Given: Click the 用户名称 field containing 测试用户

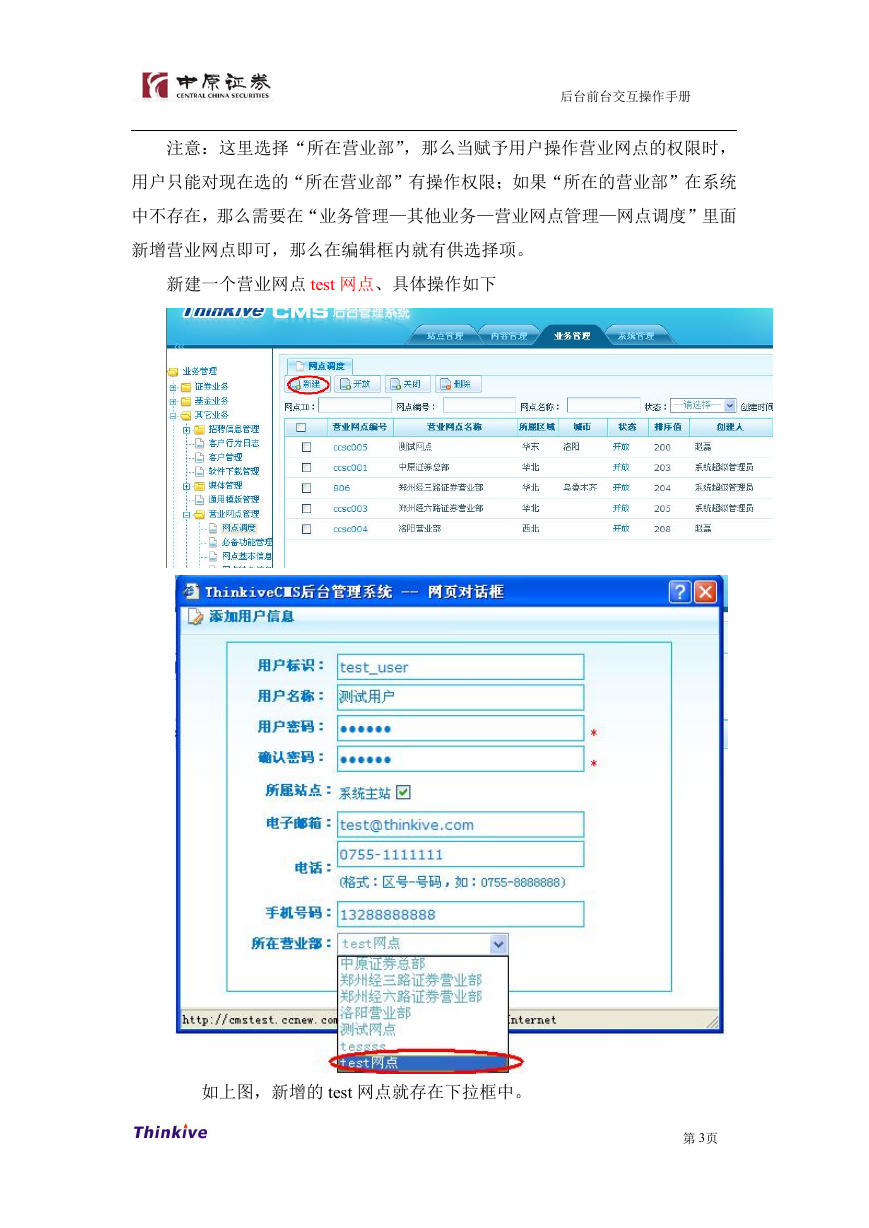Looking at the screenshot, I should point(460,697).
